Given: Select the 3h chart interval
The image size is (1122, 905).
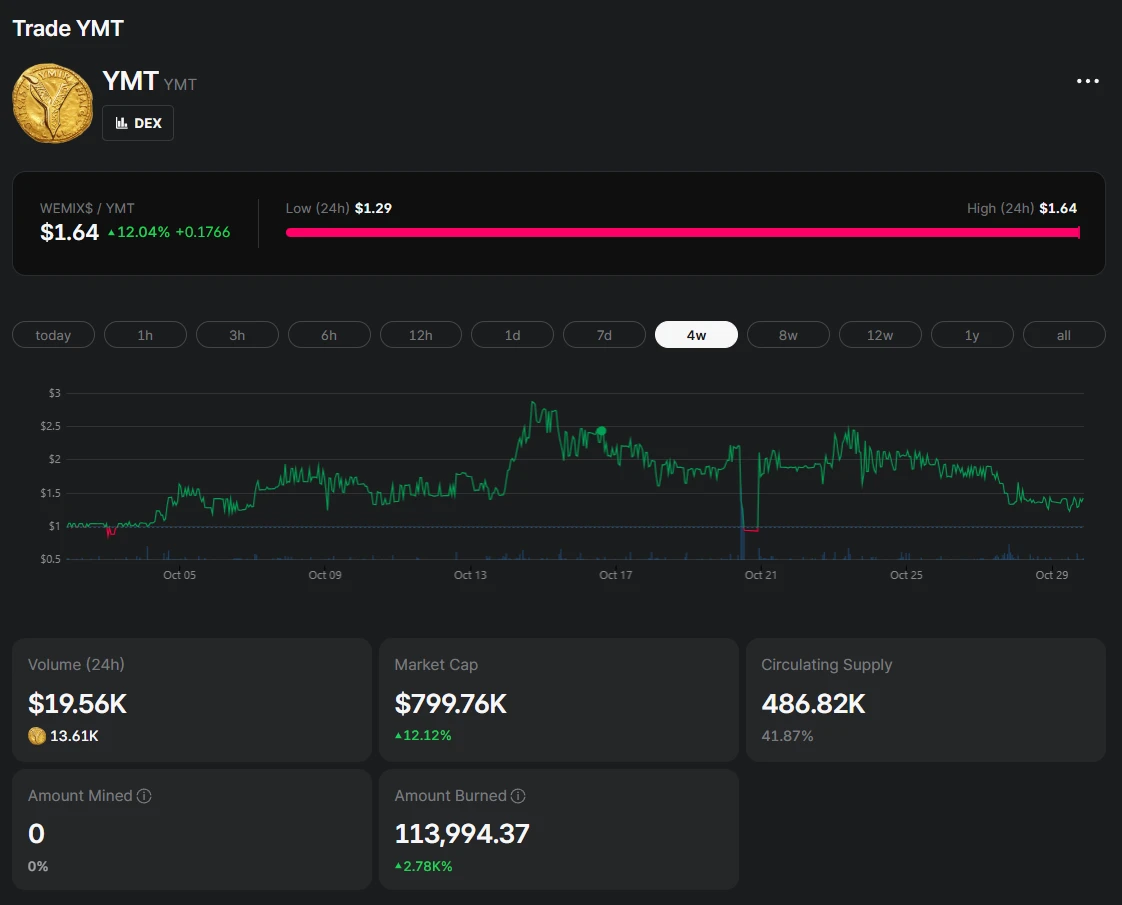Looking at the screenshot, I should click(x=237, y=335).
